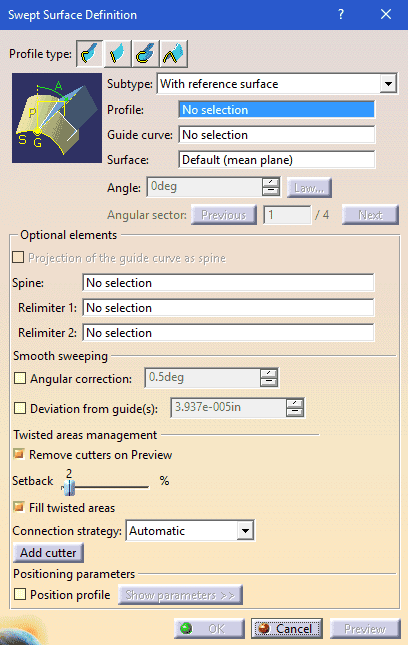Open the Connection strategy dropdown
The image size is (408, 645).
[x=245, y=531]
